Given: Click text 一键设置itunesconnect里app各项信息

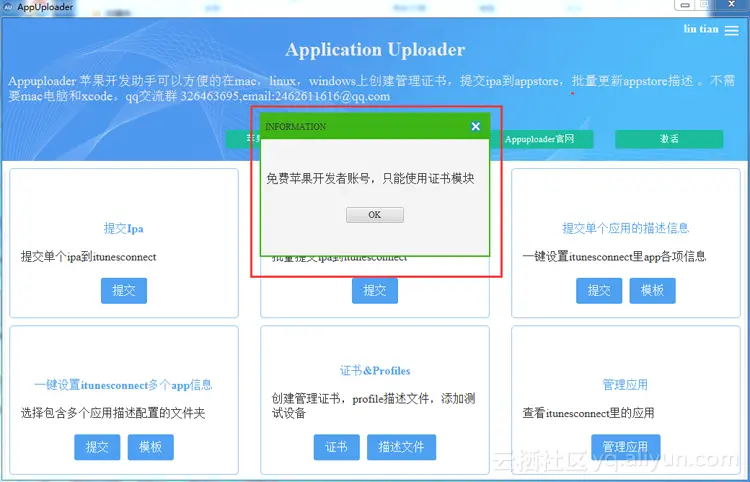Looking at the screenshot, I should click(x=615, y=257).
